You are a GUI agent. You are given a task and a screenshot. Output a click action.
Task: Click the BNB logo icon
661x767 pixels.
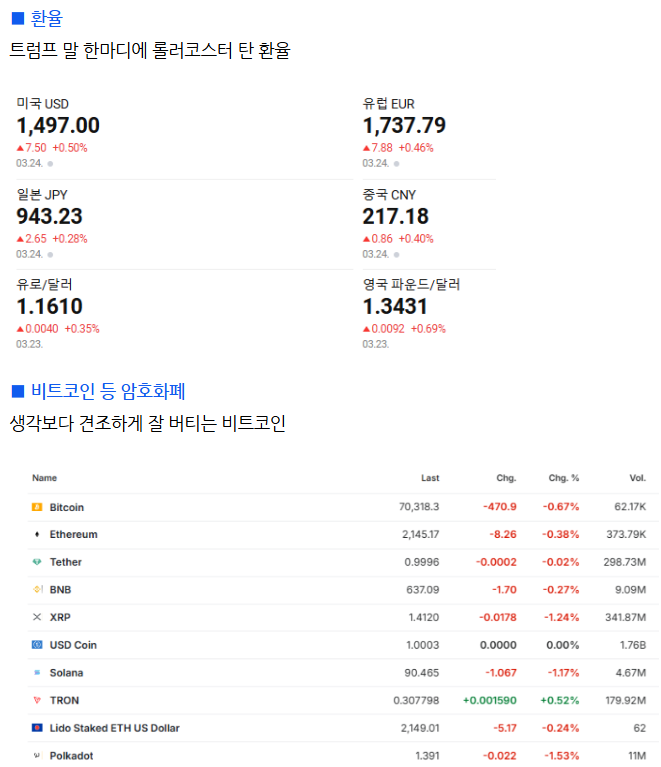(x=38, y=590)
